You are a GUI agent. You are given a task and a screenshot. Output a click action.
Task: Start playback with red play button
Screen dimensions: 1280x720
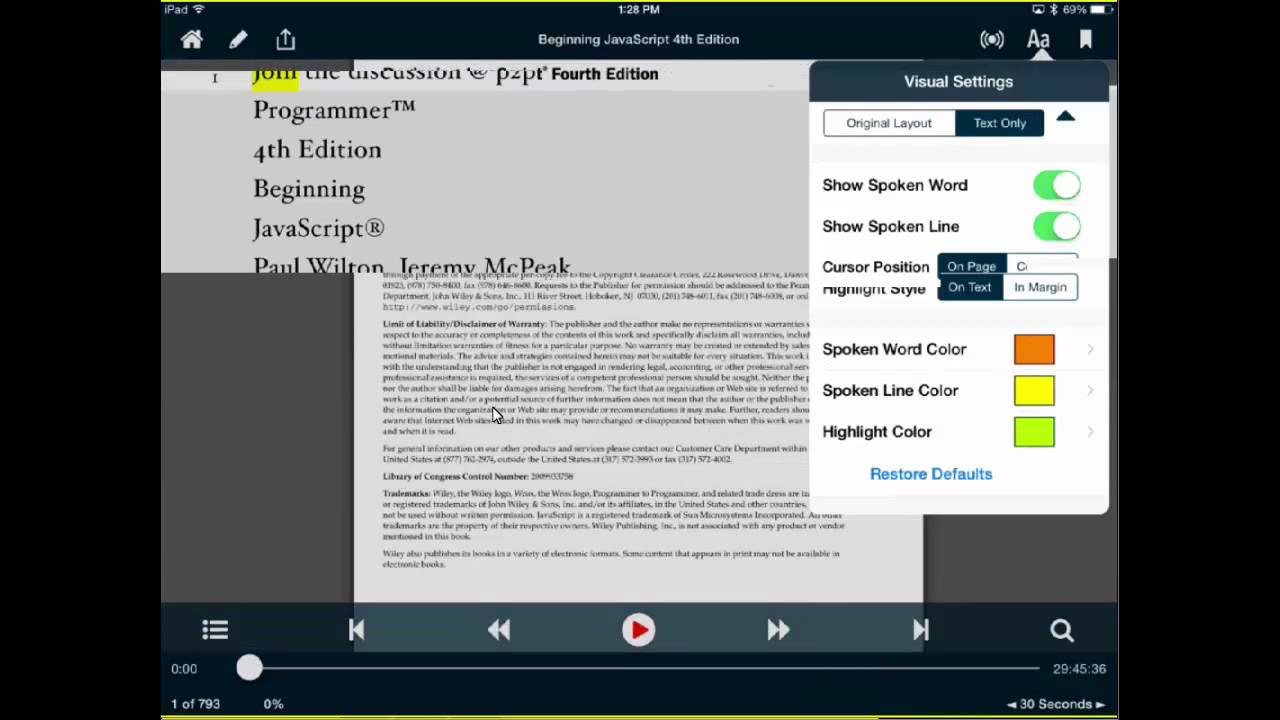coord(638,630)
